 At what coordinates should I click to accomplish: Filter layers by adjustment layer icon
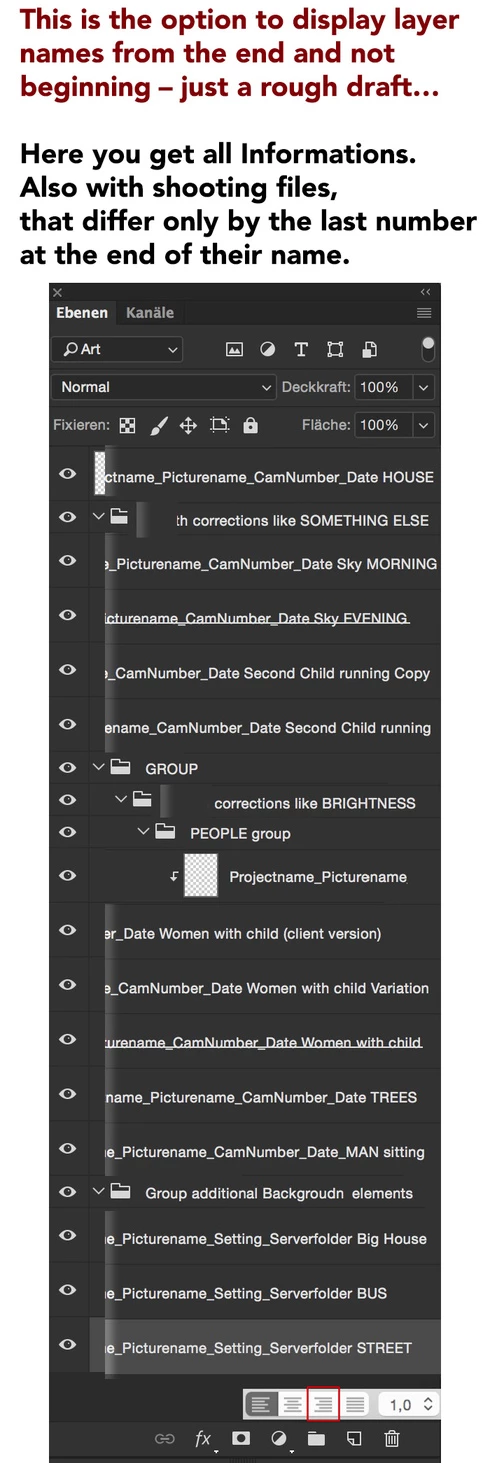[x=268, y=350]
